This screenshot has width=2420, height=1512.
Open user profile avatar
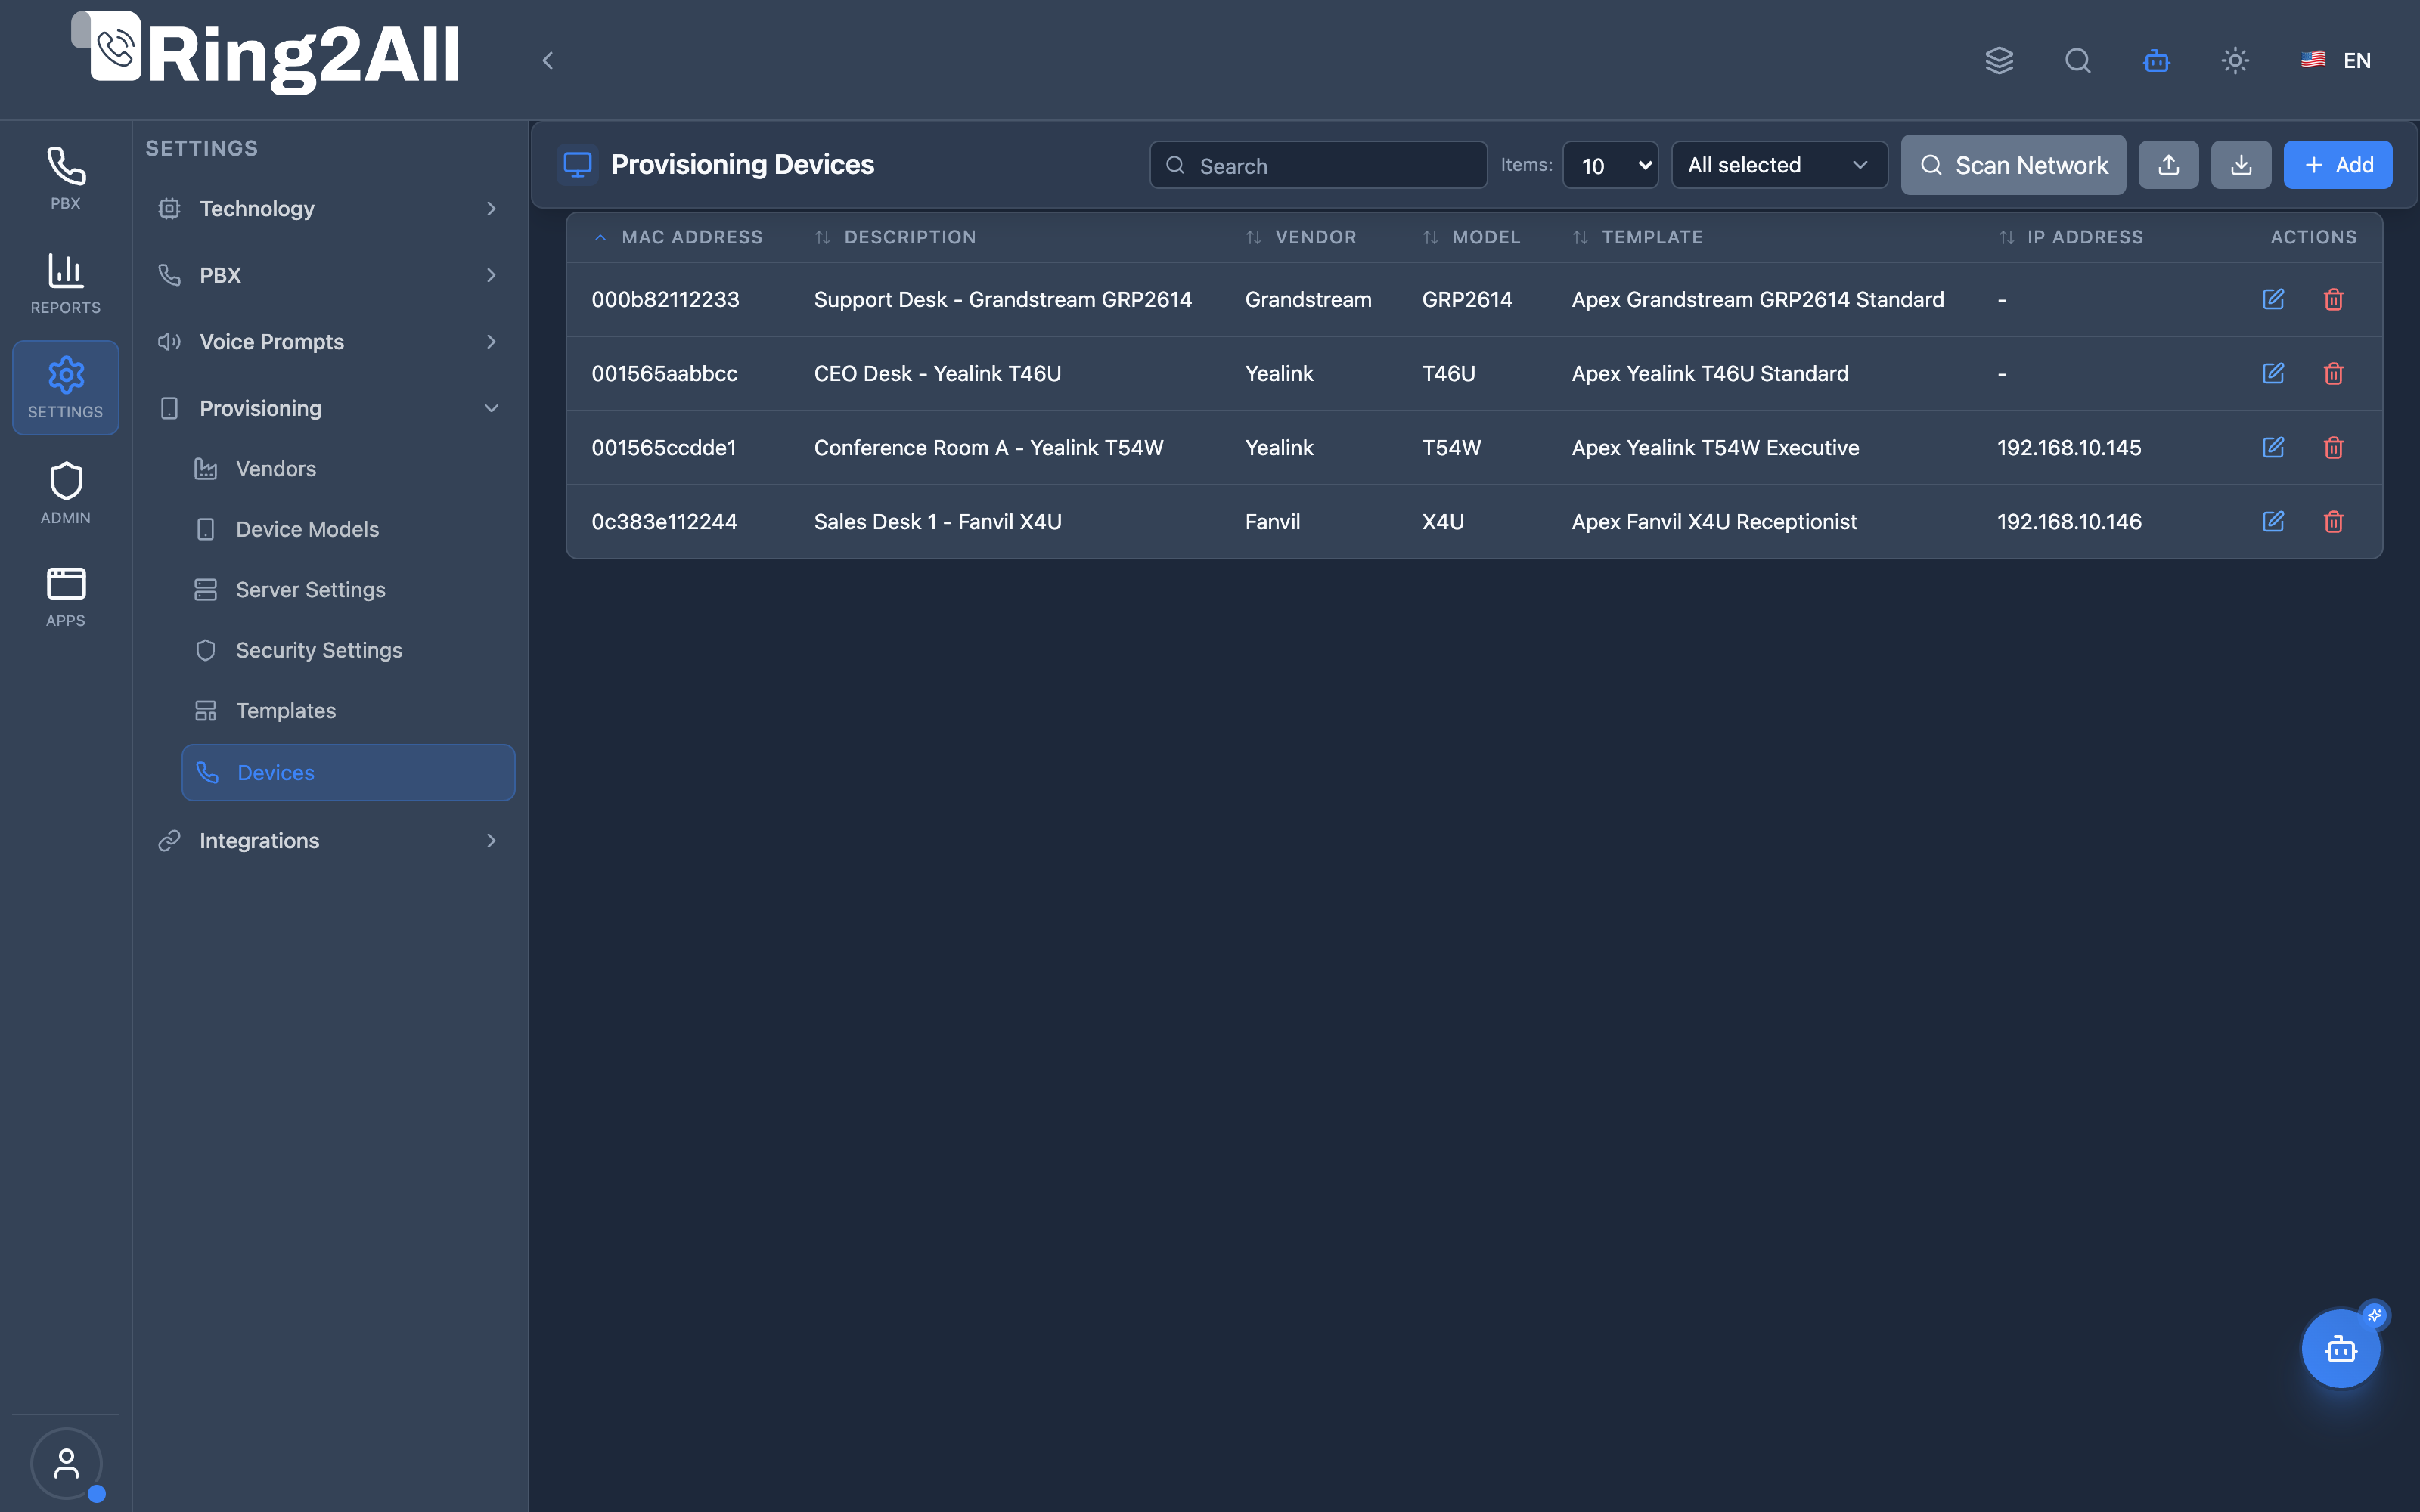66,1463
